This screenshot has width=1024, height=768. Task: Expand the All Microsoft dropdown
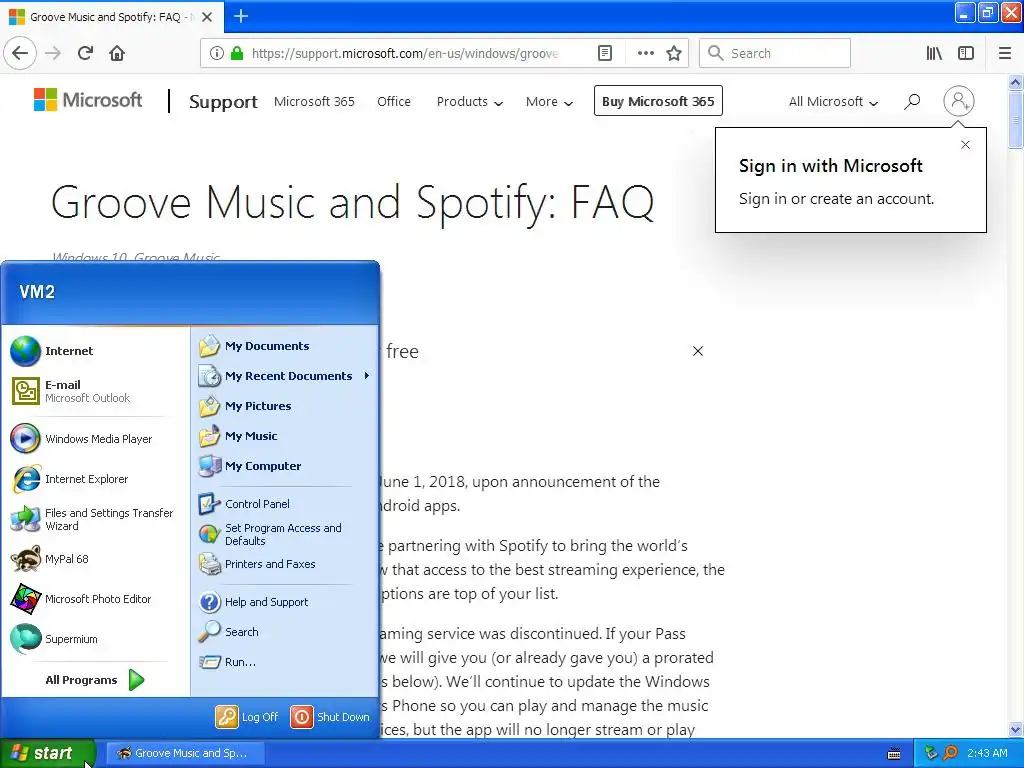(833, 101)
